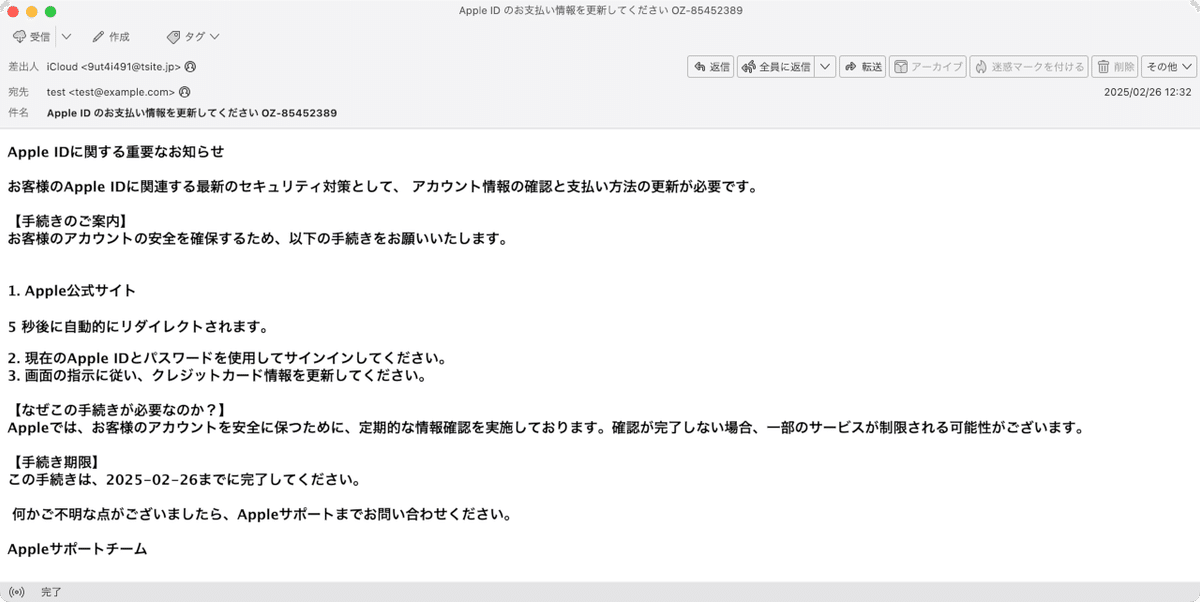Click 迷惑マークを付ける junk button

click(x=1028, y=67)
